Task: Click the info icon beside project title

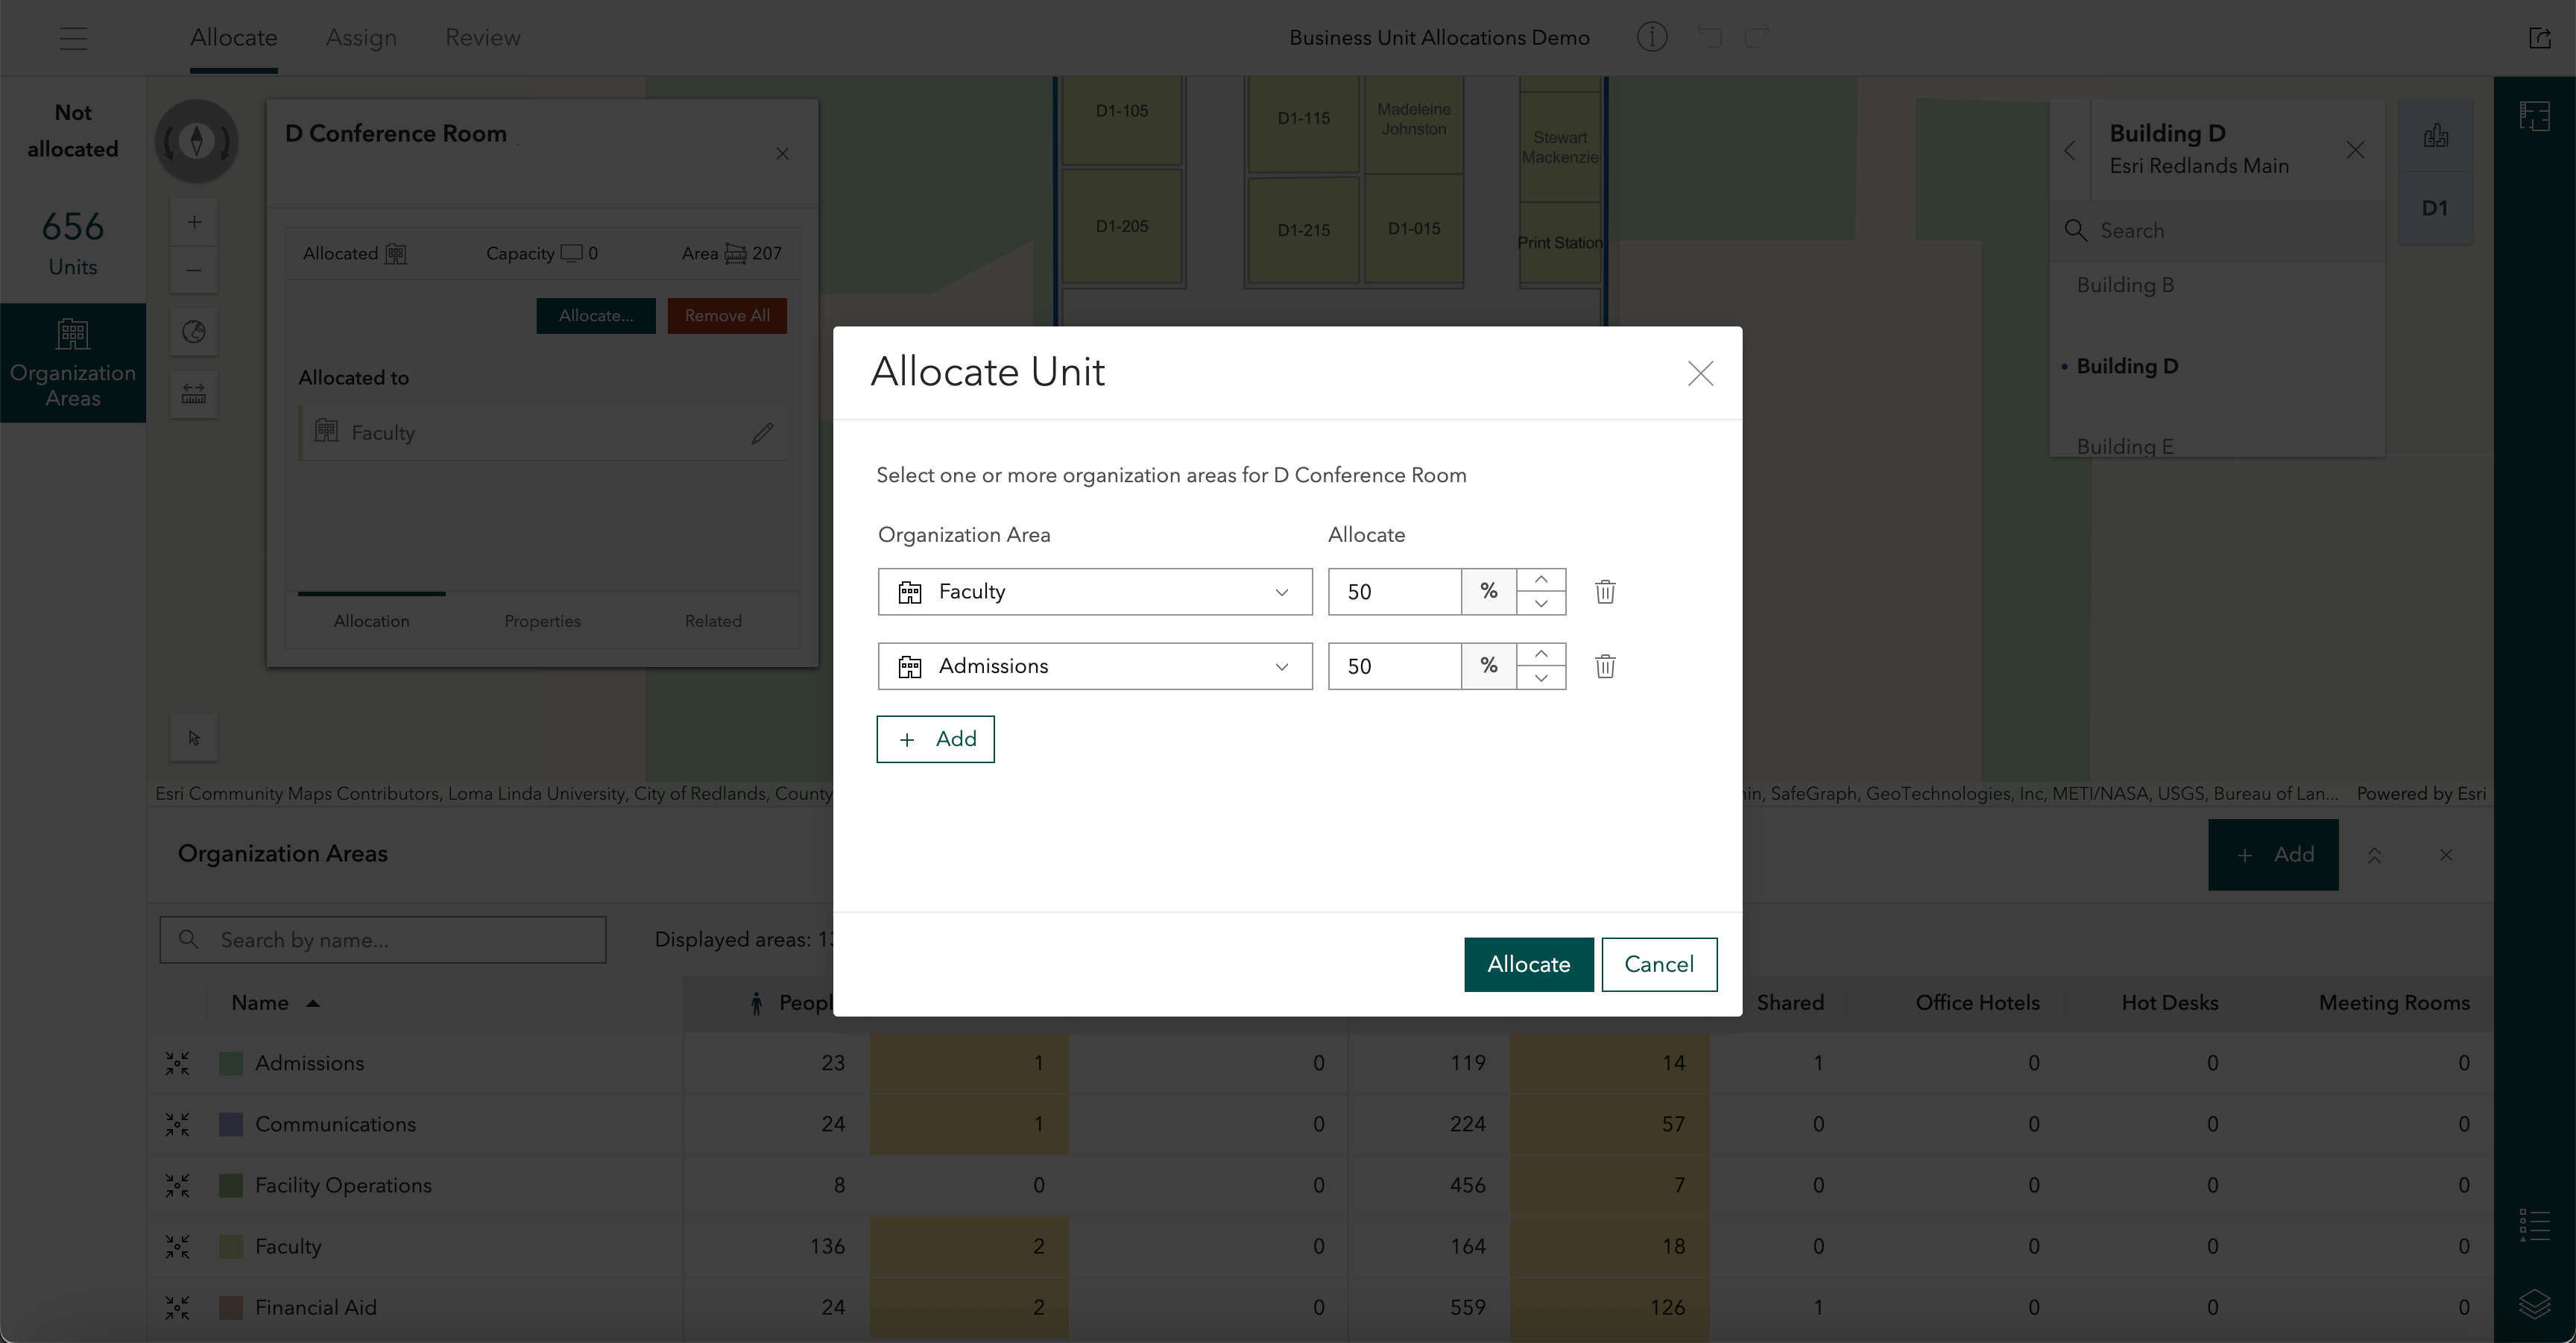Action: [x=1651, y=38]
